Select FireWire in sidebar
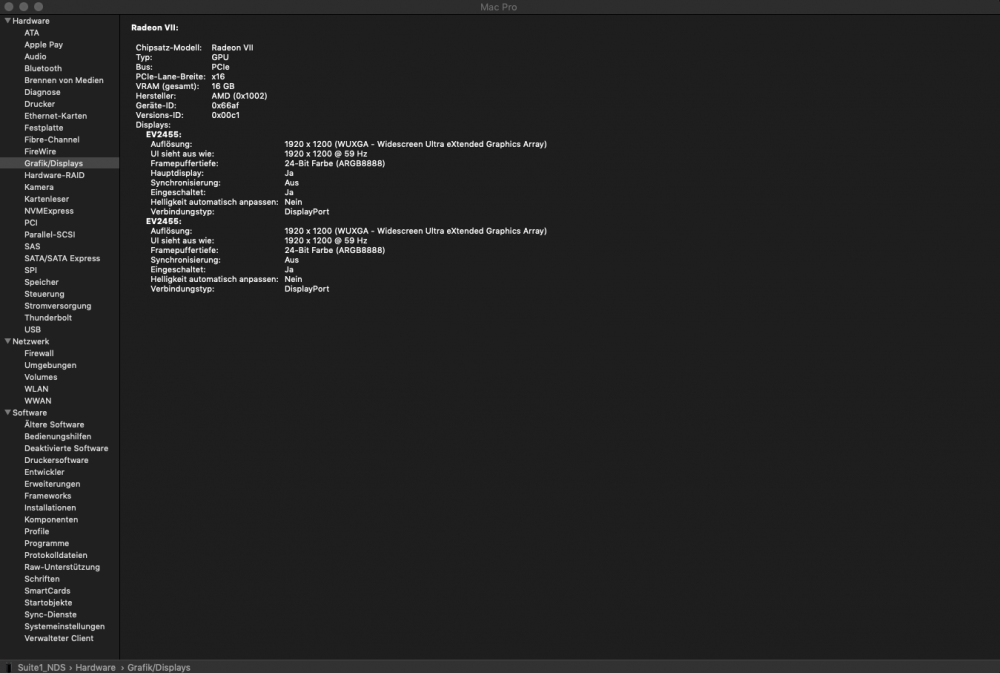The image size is (1000, 673). [40, 152]
